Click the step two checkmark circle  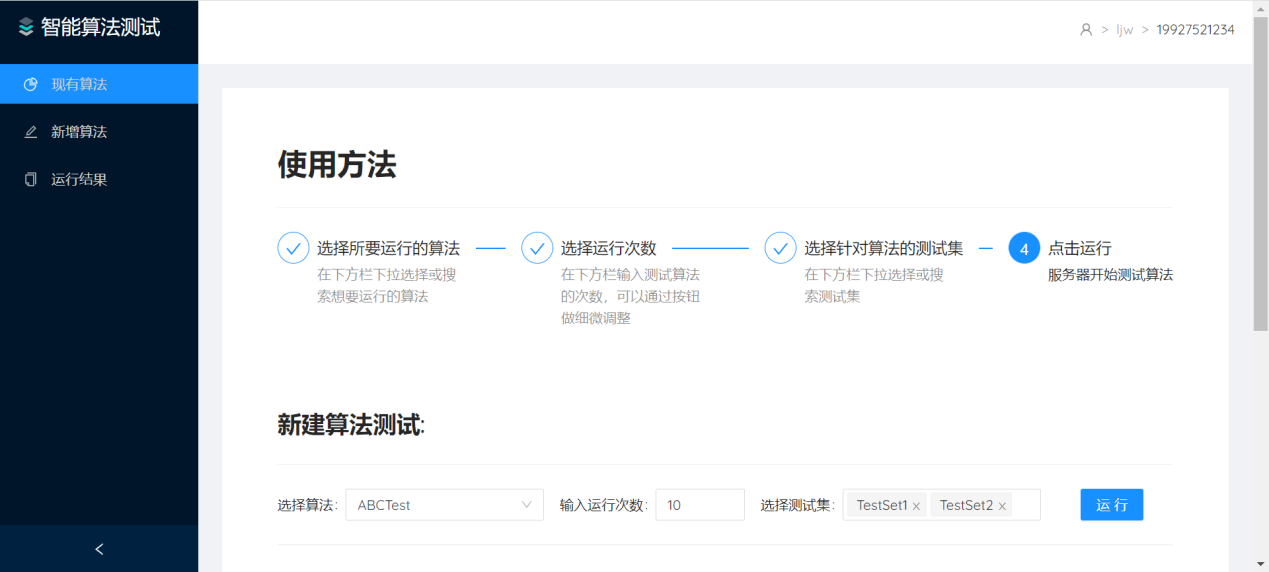(x=537, y=248)
